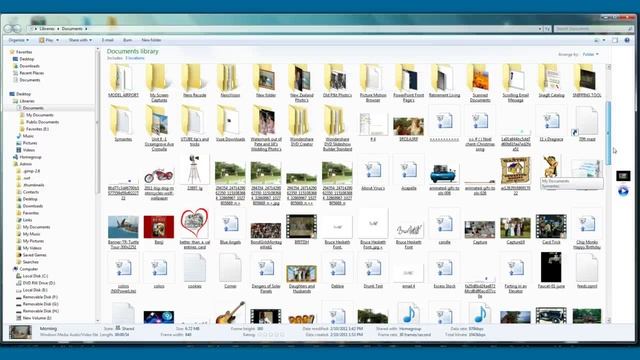Image resolution: width=640 pixels, height=360 pixels.
Task: Select Public Documents in navigation tree
Action: tap(42, 122)
